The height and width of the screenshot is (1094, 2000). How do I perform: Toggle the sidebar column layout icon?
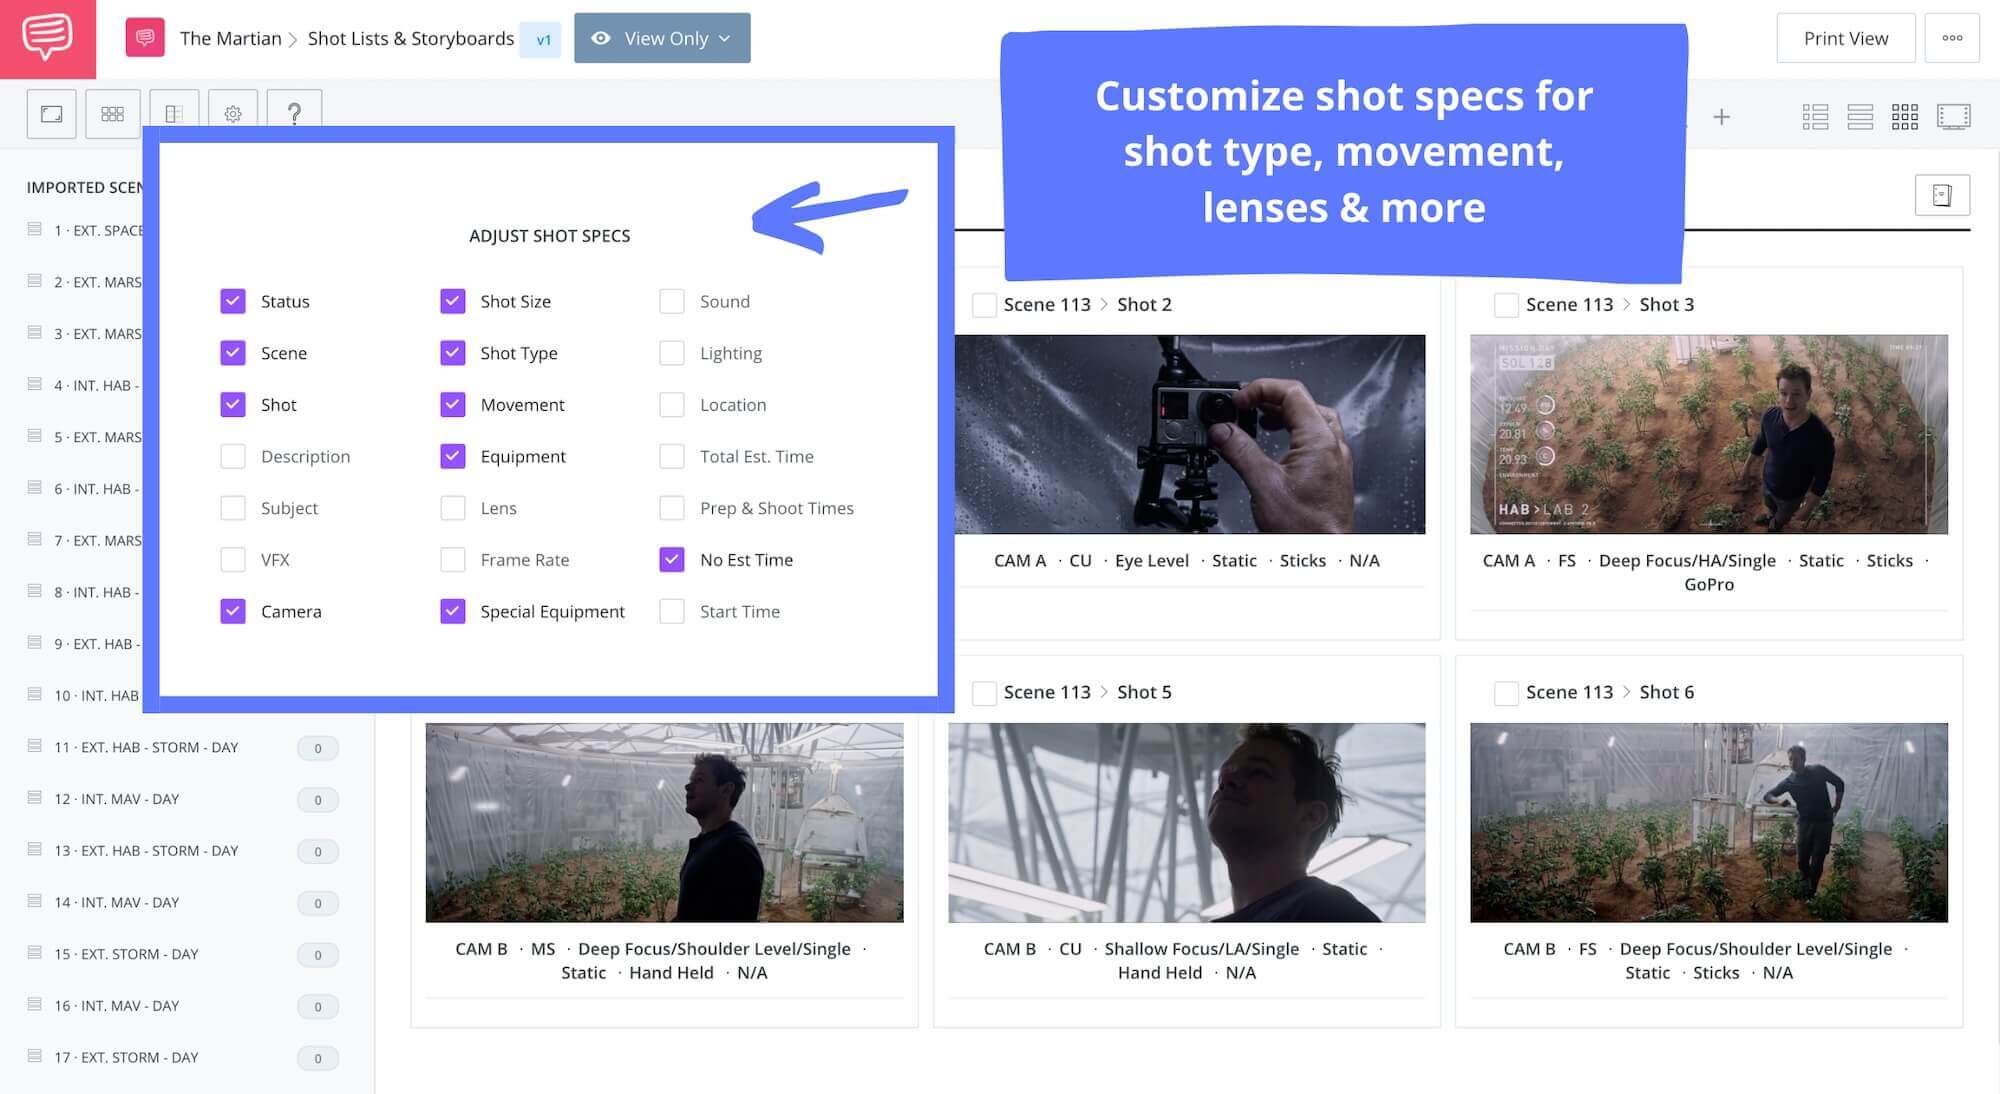pyautogui.click(x=174, y=114)
